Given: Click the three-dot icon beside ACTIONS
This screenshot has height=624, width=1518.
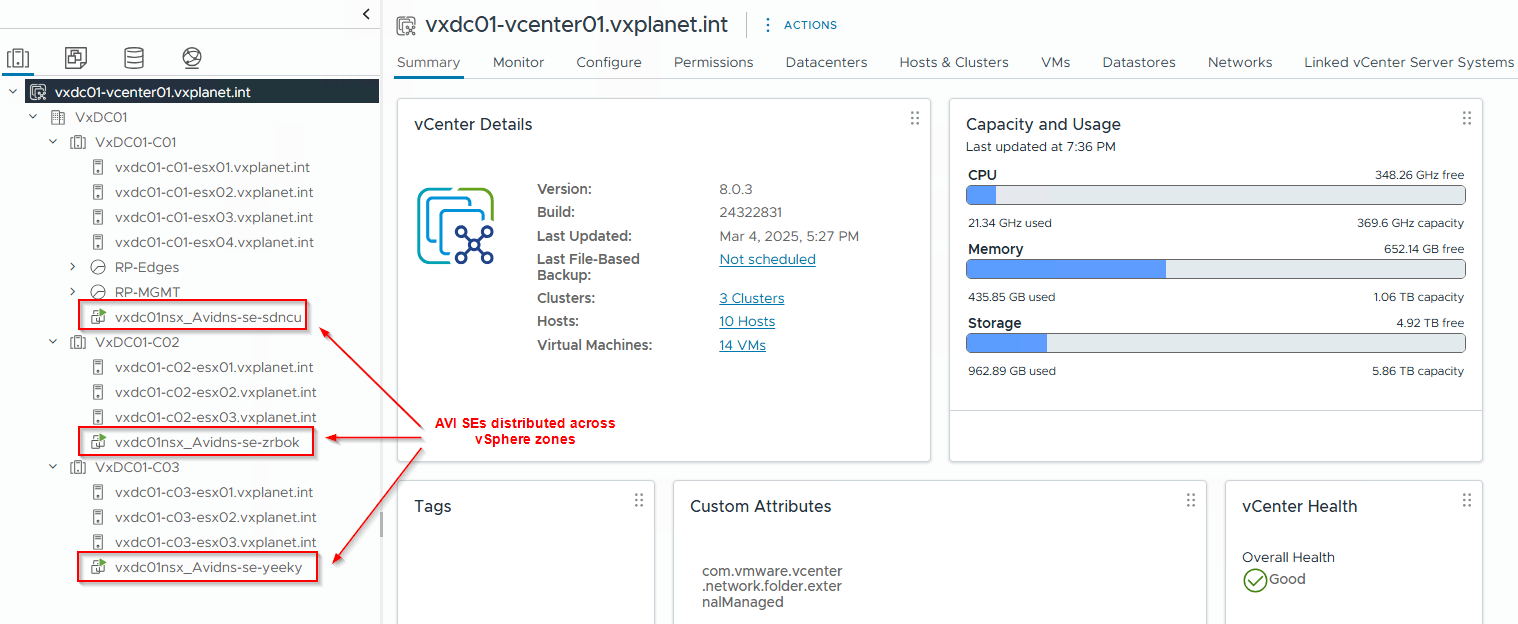Looking at the screenshot, I should pos(768,25).
